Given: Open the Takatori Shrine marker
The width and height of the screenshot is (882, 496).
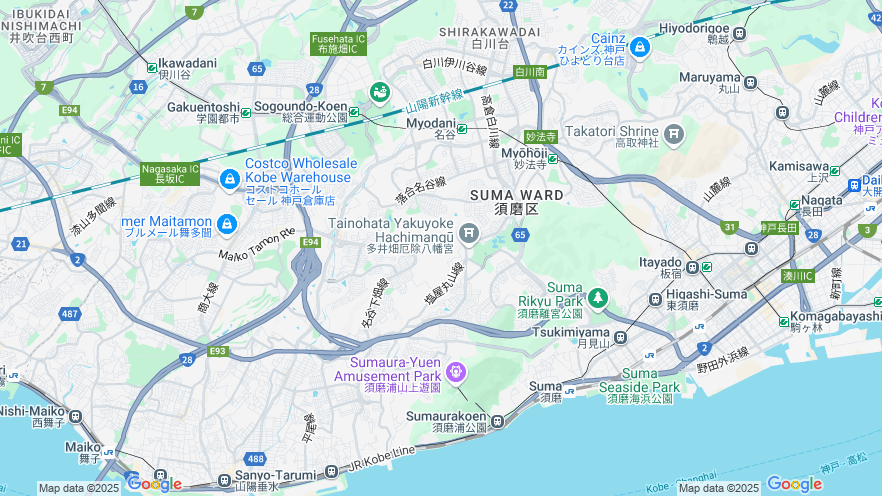Looking at the screenshot, I should point(674,135).
